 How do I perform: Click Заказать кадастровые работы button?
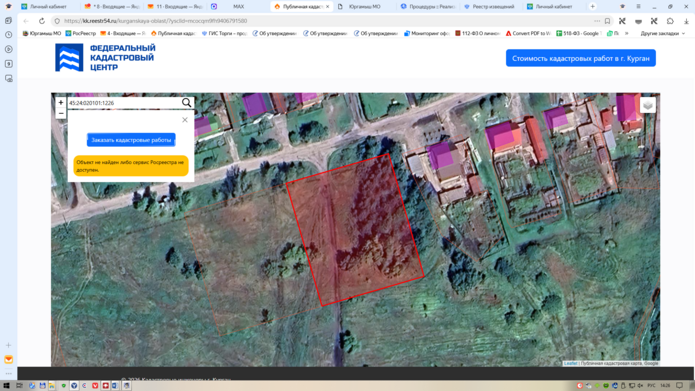coord(131,140)
